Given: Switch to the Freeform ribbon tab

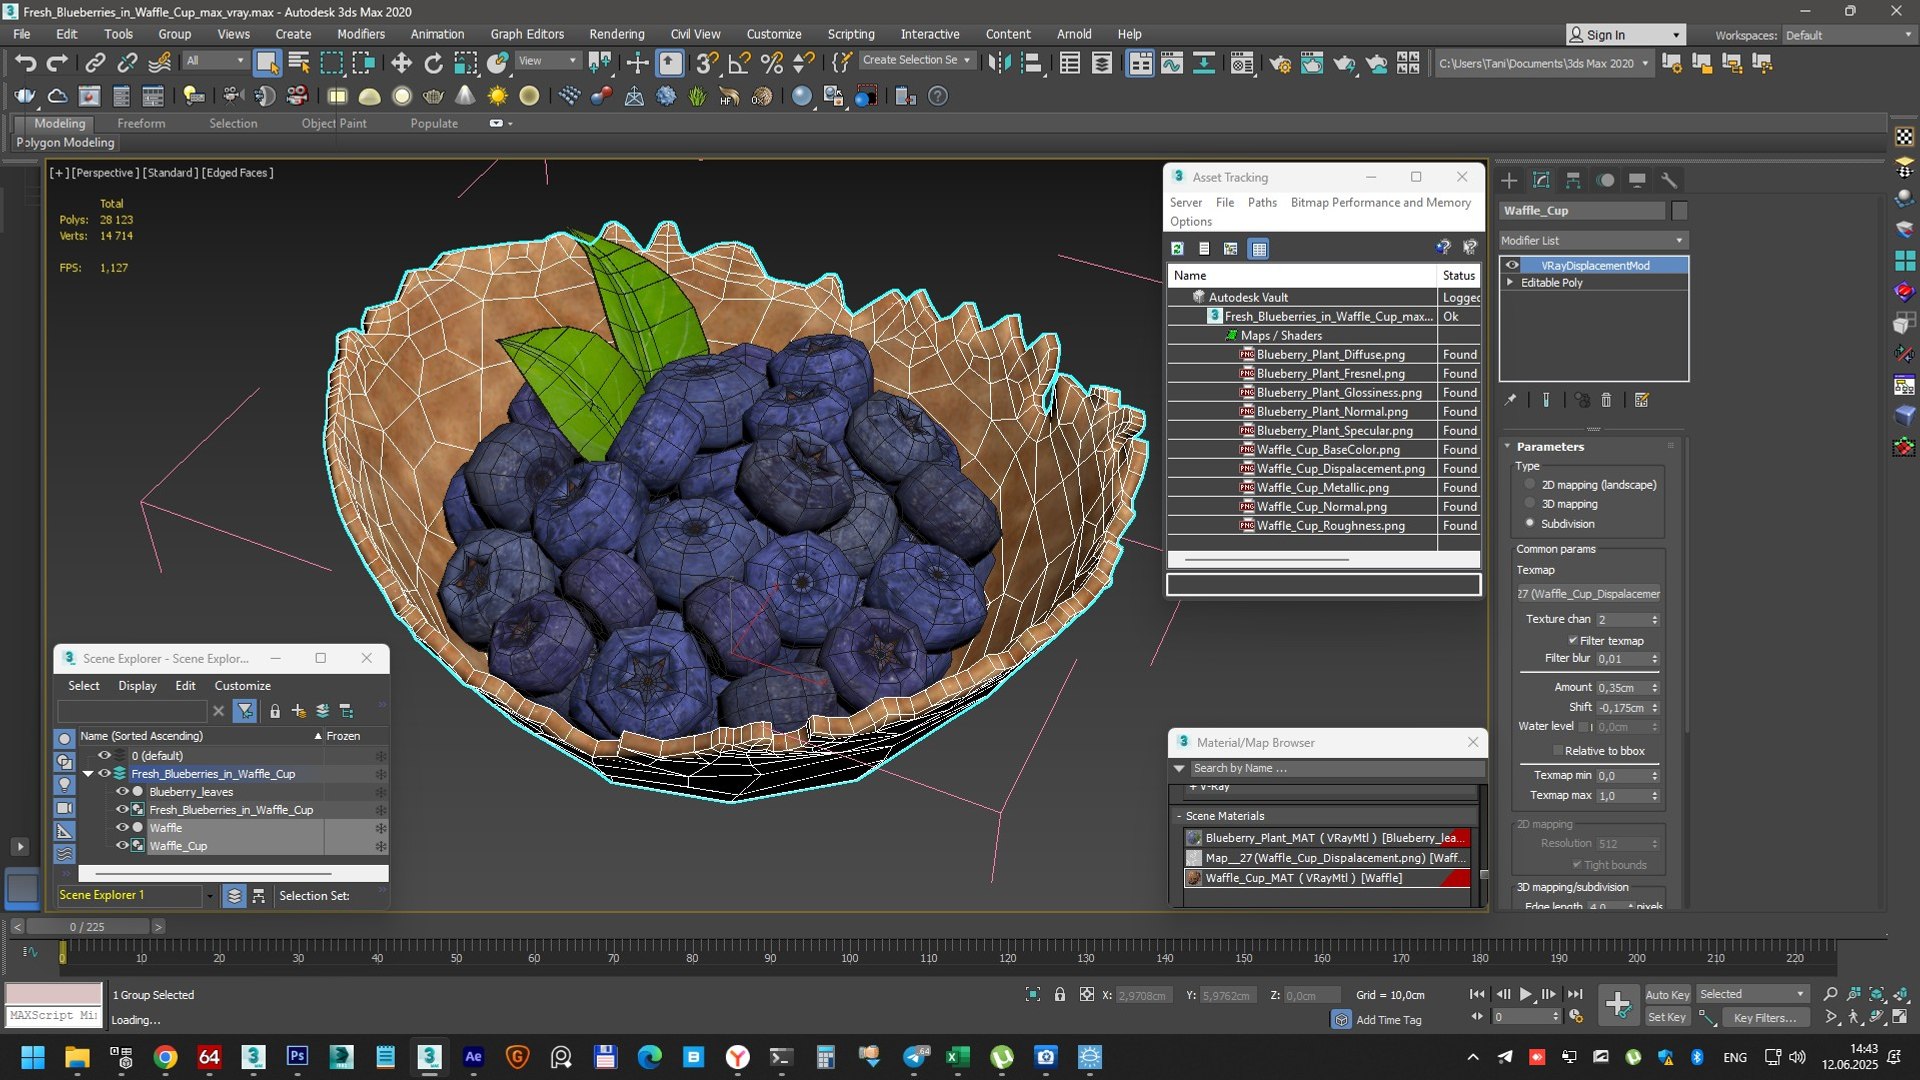Looking at the screenshot, I should 141,123.
